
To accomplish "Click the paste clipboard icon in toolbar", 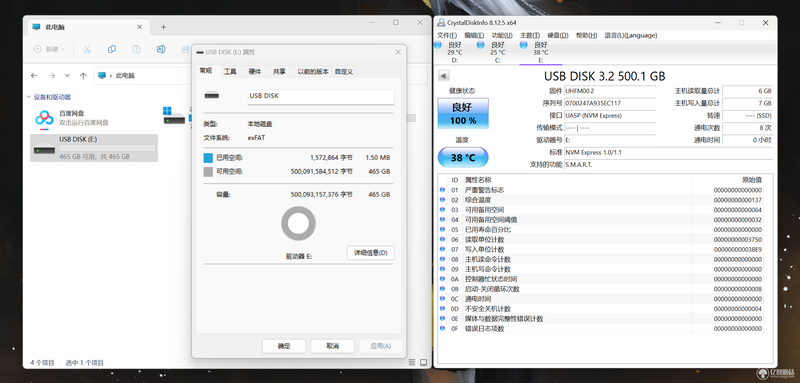I will tap(136, 49).
